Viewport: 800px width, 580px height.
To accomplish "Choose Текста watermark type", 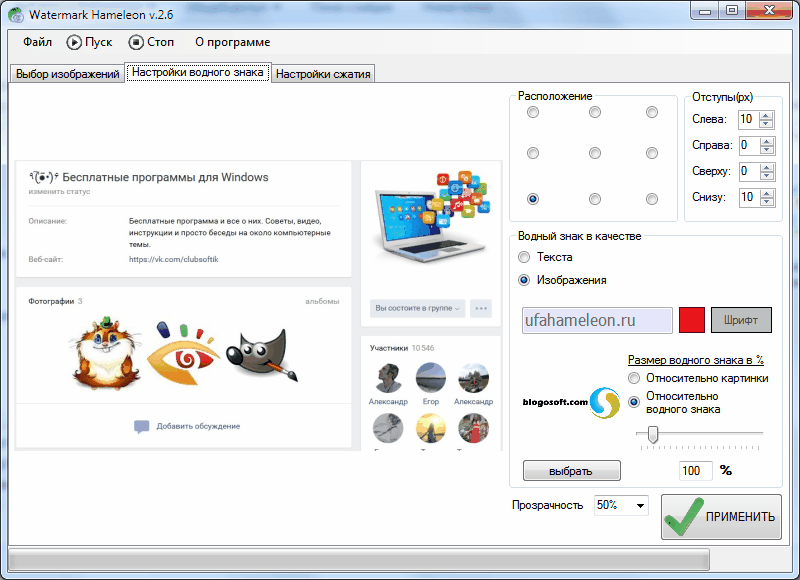I will [x=524, y=257].
